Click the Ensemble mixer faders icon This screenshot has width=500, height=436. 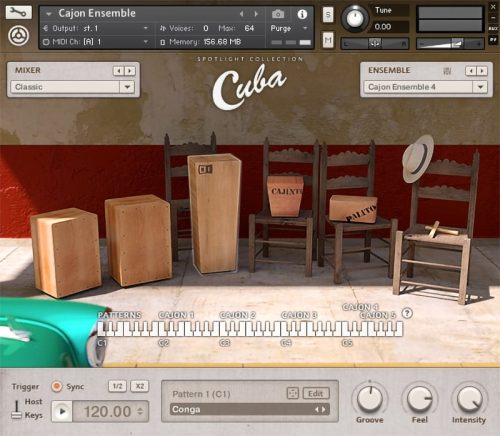447,71
